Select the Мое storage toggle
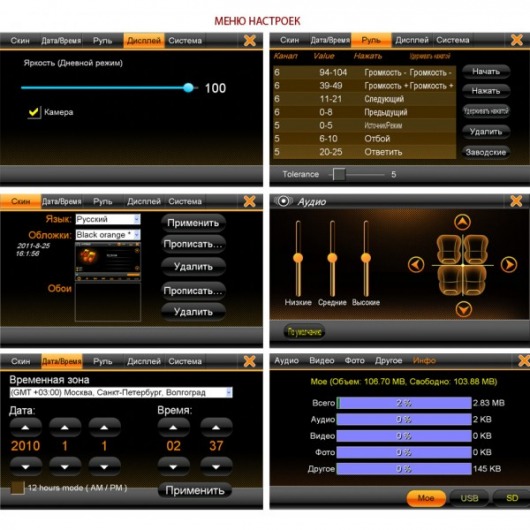This screenshot has width=530, height=530. (x=426, y=498)
